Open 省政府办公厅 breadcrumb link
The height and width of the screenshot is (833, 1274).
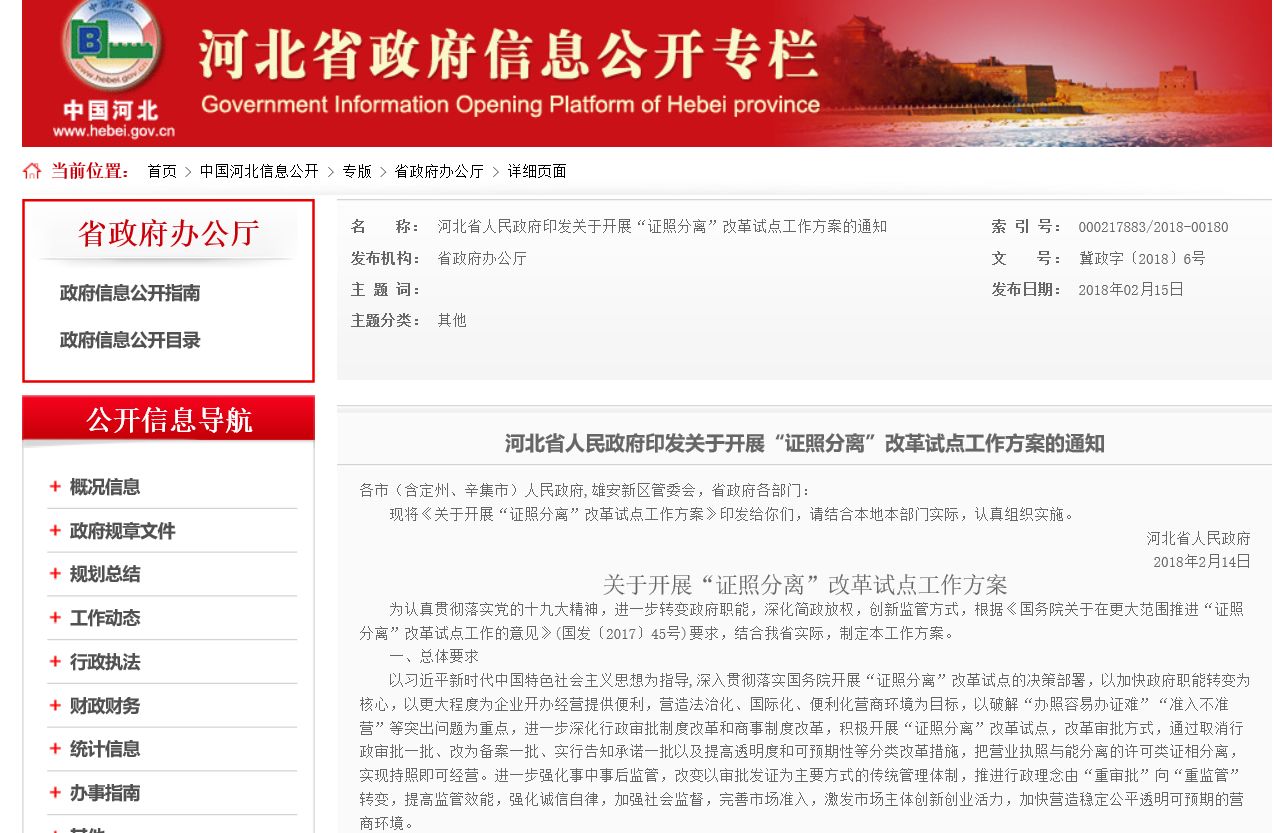(439, 171)
